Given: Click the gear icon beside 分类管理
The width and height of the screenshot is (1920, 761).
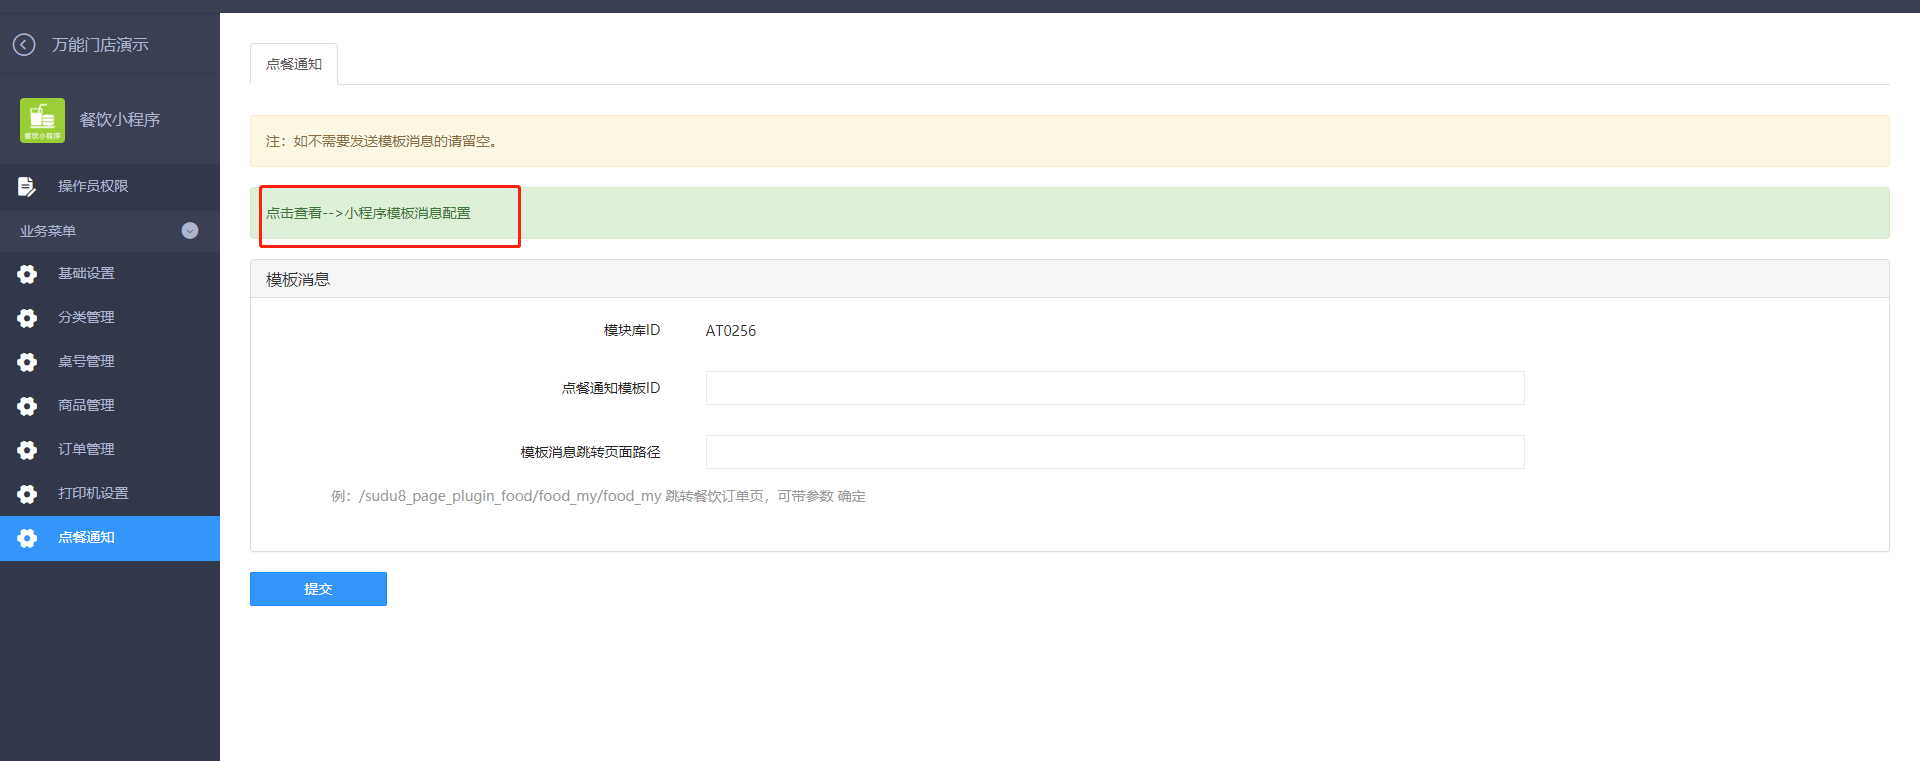Looking at the screenshot, I should [x=27, y=318].
